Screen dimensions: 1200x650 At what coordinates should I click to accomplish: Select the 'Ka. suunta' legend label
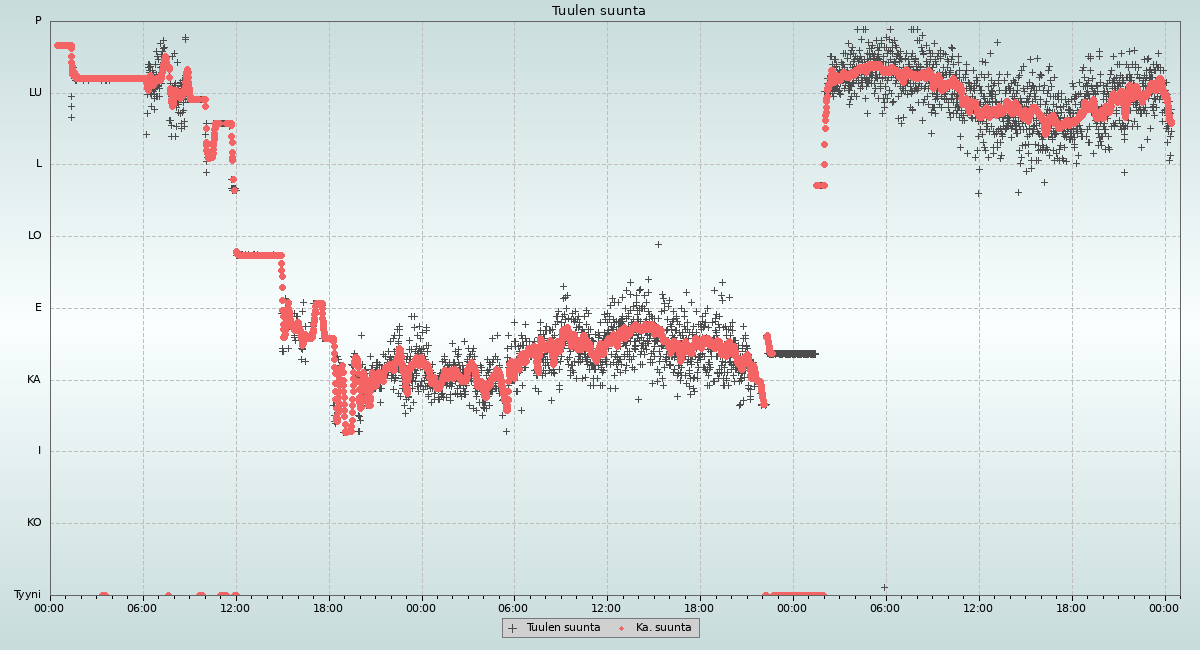point(663,628)
